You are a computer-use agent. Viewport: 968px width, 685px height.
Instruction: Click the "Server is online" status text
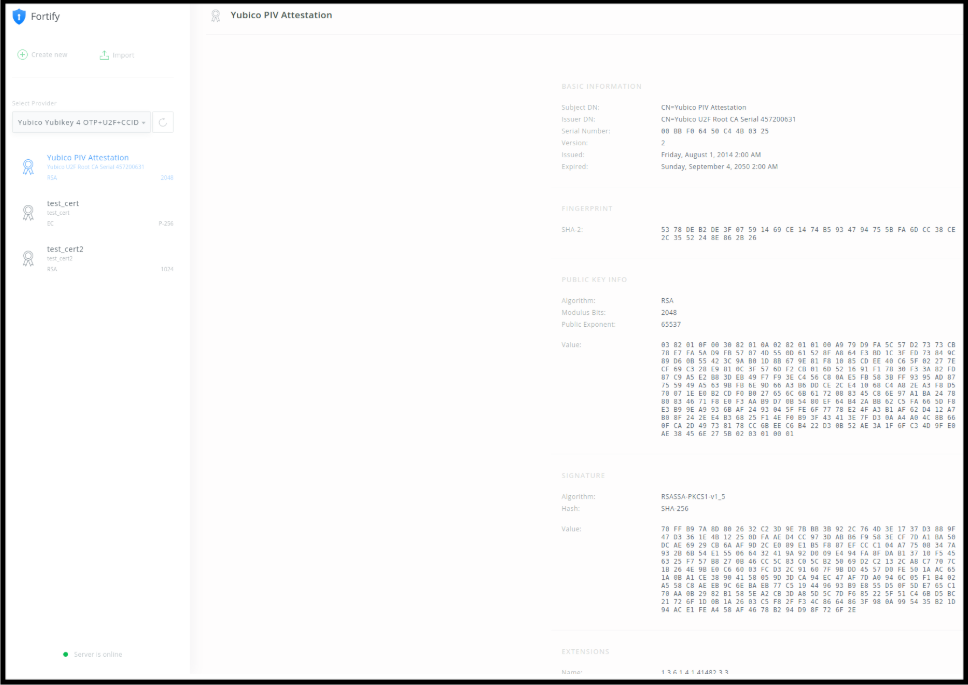pyautogui.click(x=98, y=654)
